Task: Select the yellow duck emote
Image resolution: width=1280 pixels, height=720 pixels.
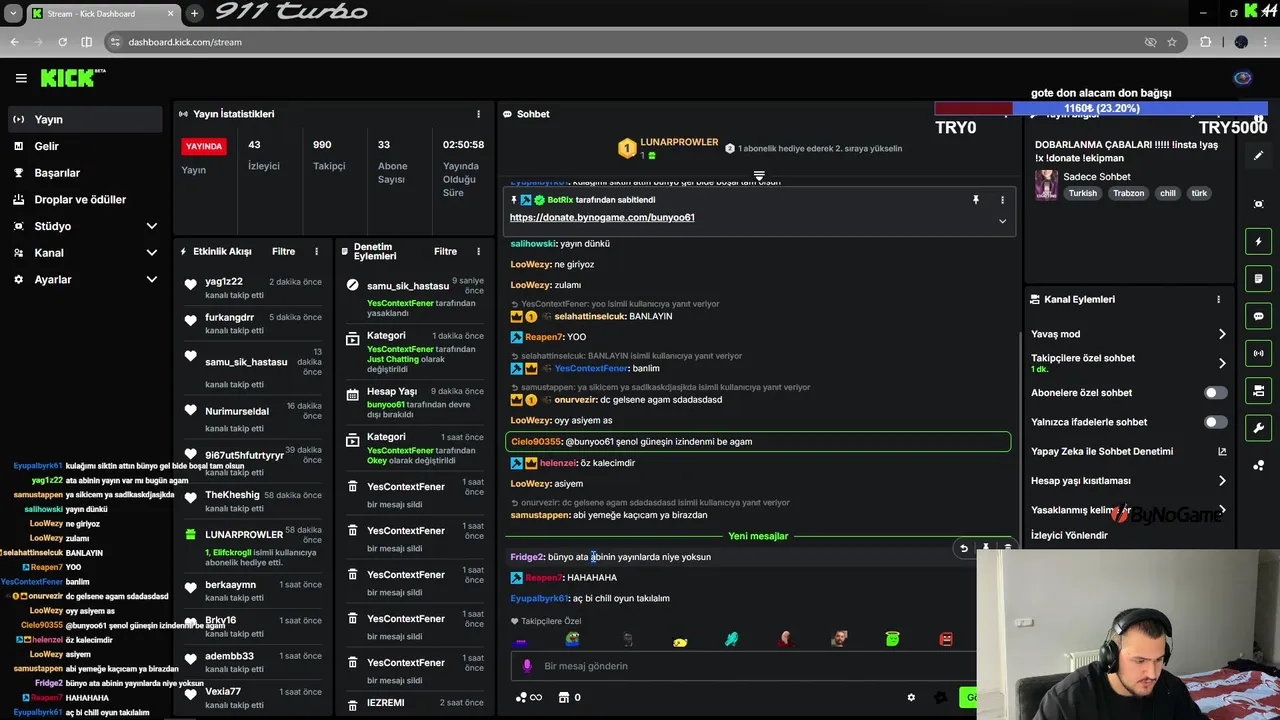Action: tap(680, 640)
